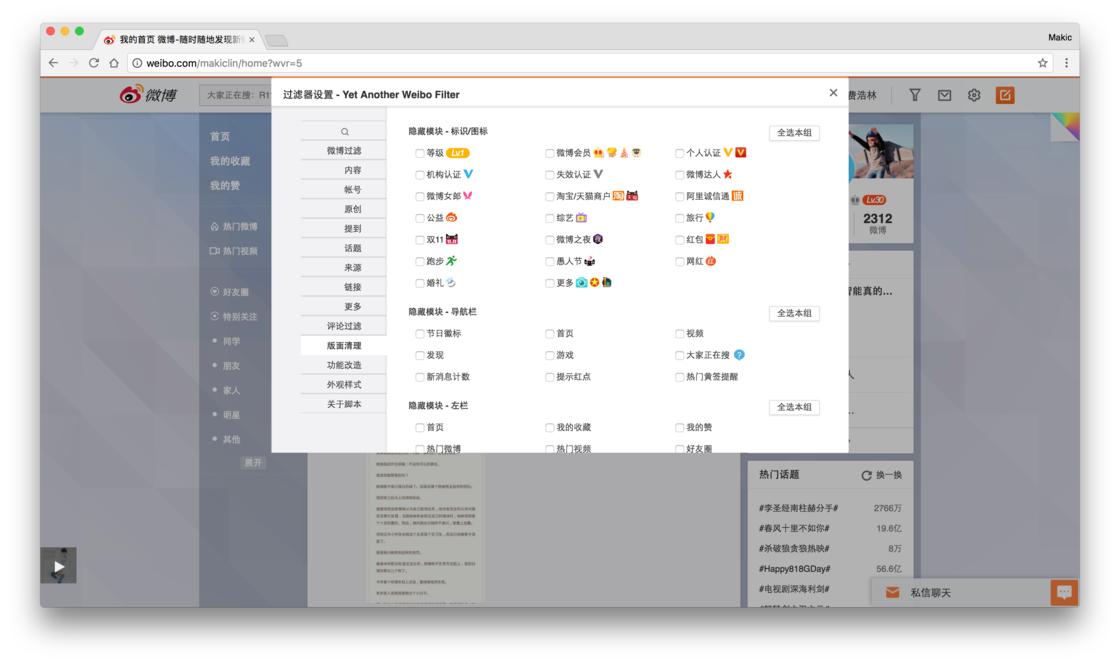This screenshot has width=1120, height=665.
Task: Open the funnel filter icon in Weibo header
Action: coord(914,95)
